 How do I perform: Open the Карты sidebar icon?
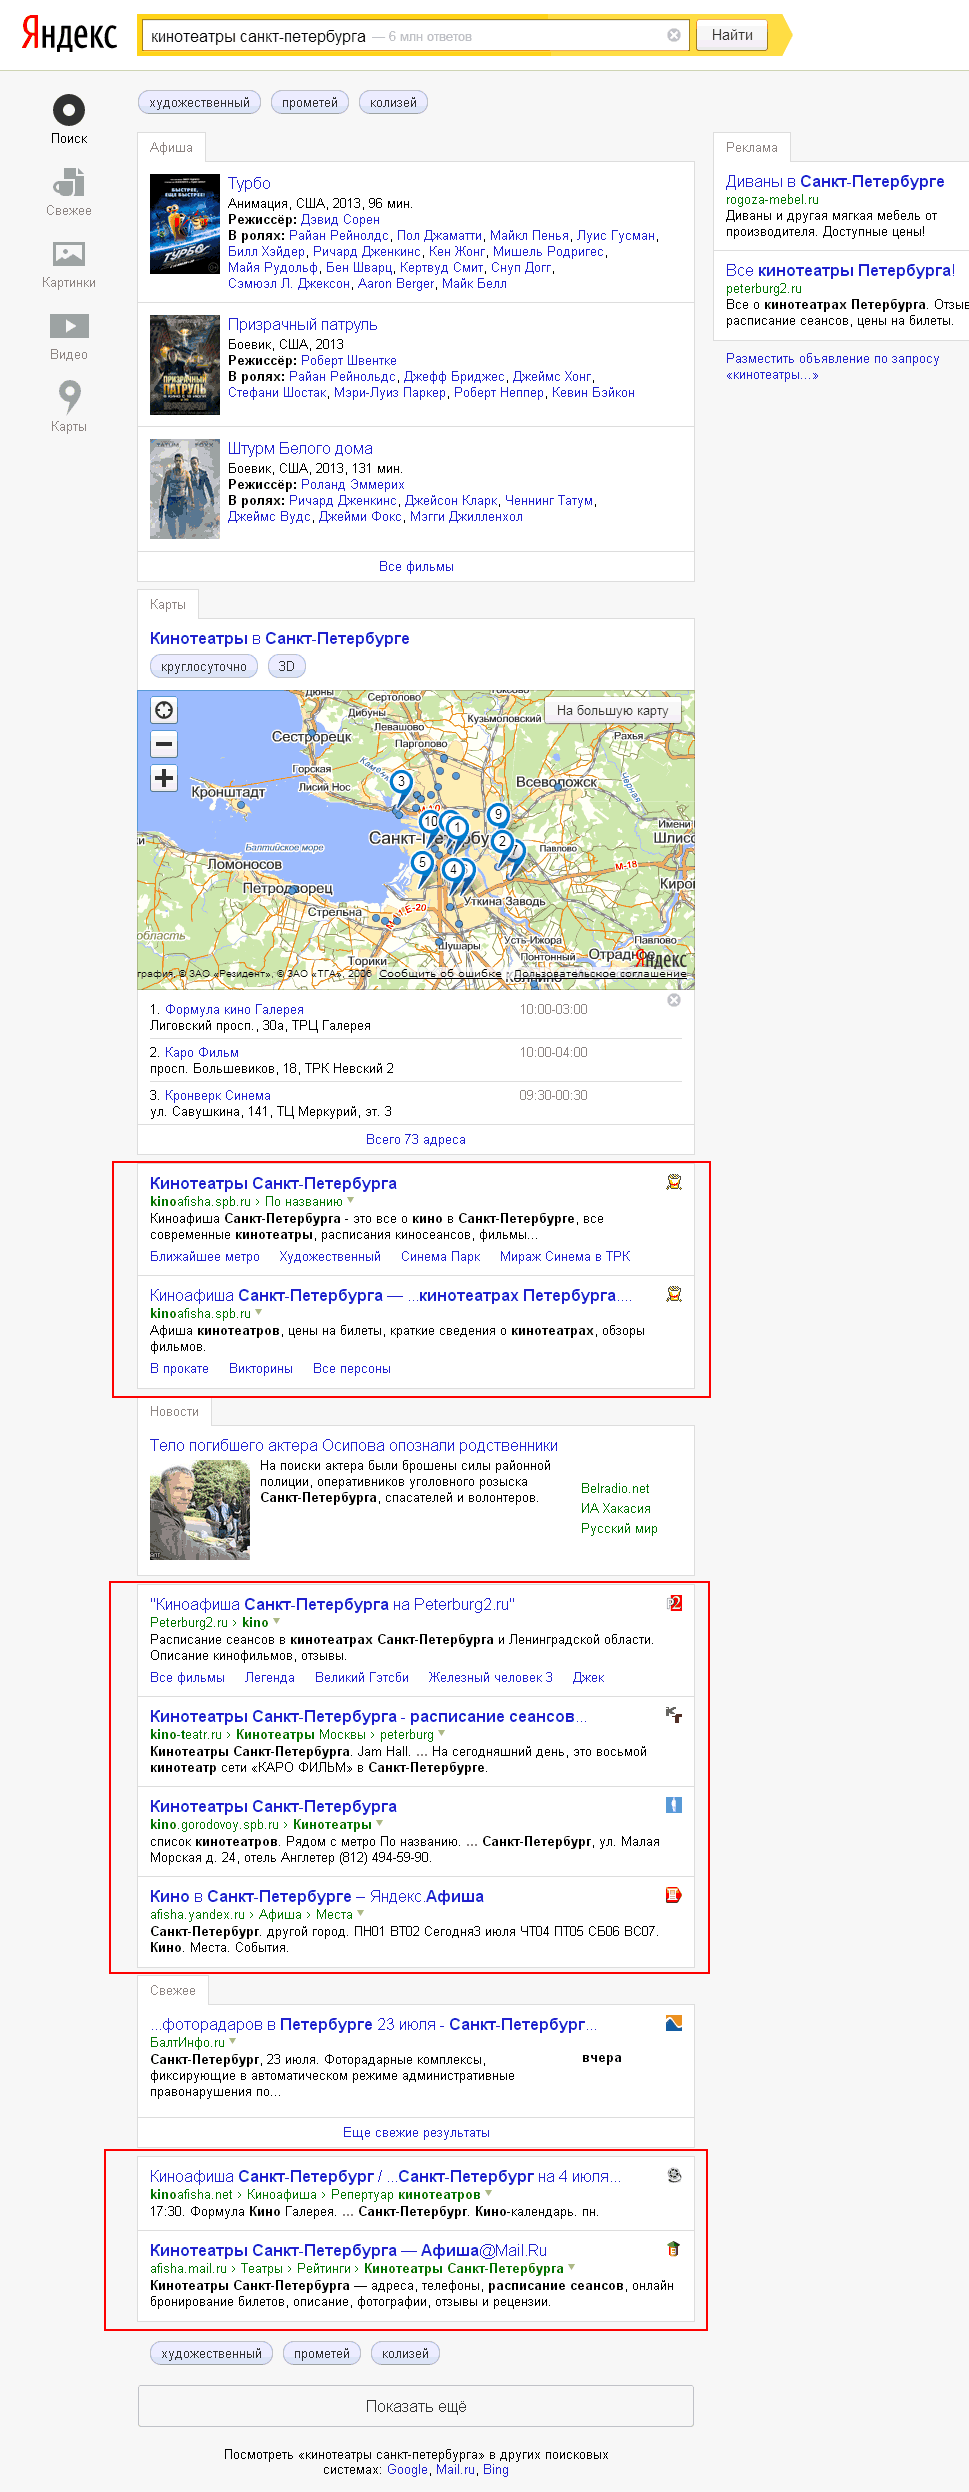(69, 397)
